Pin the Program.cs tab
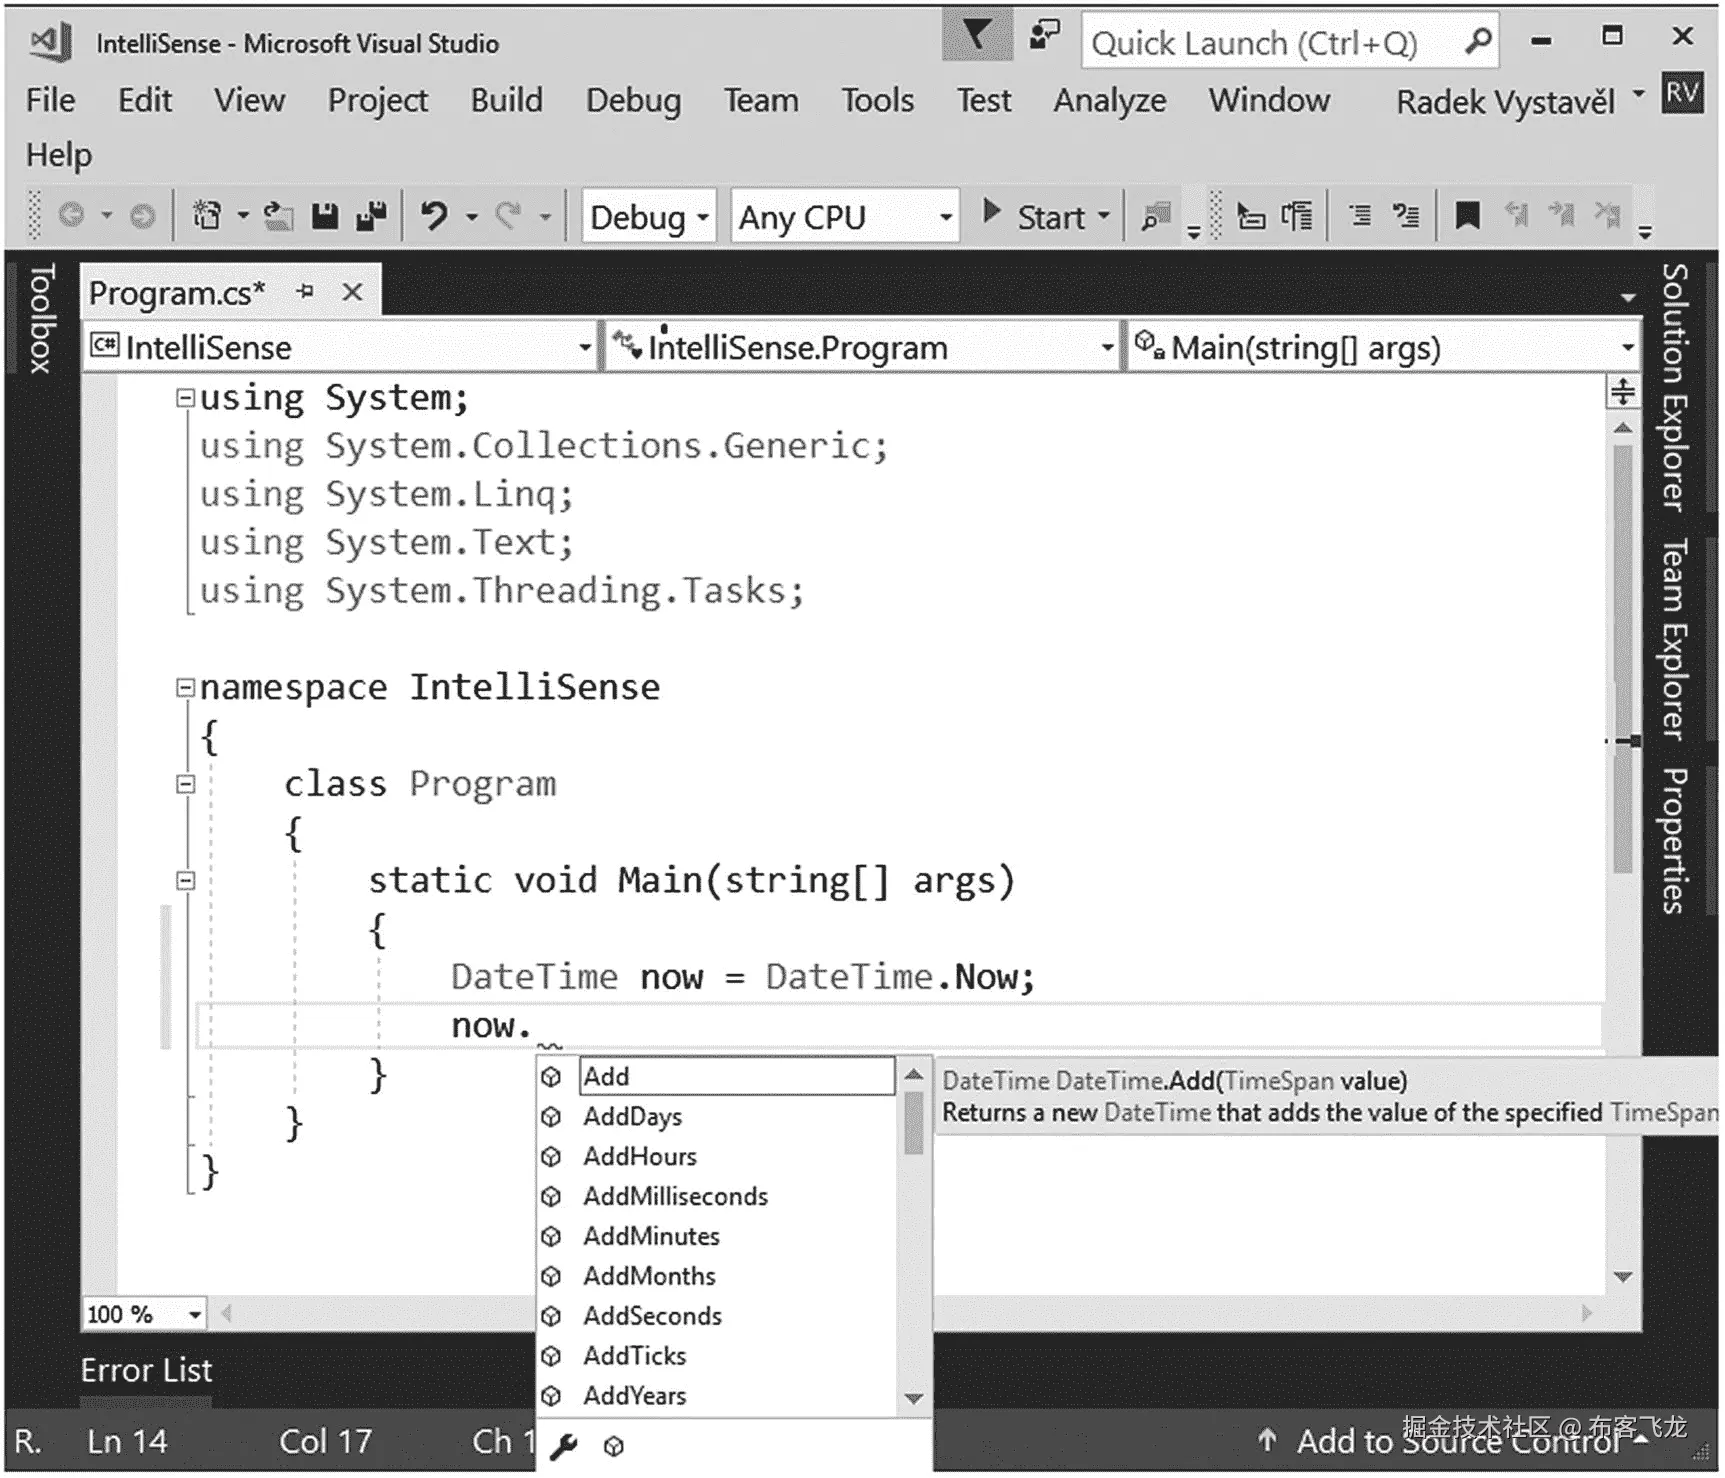Image resolution: width=1725 pixels, height=1478 pixels. click(306, 292)
